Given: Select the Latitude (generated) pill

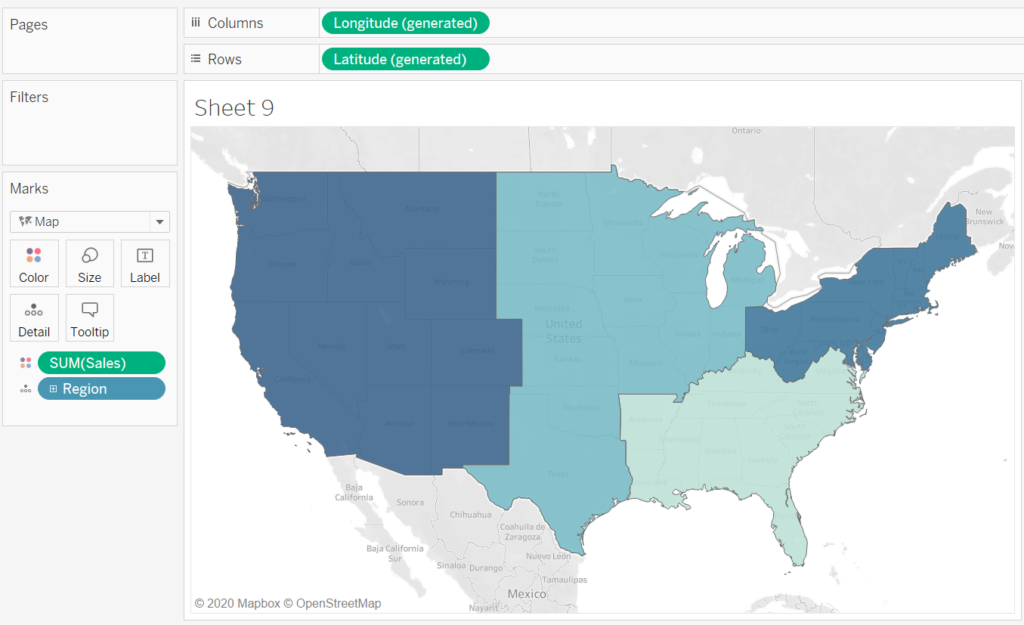Looking at the screenshot, I should pyautogui.click(x=405, y=59).
